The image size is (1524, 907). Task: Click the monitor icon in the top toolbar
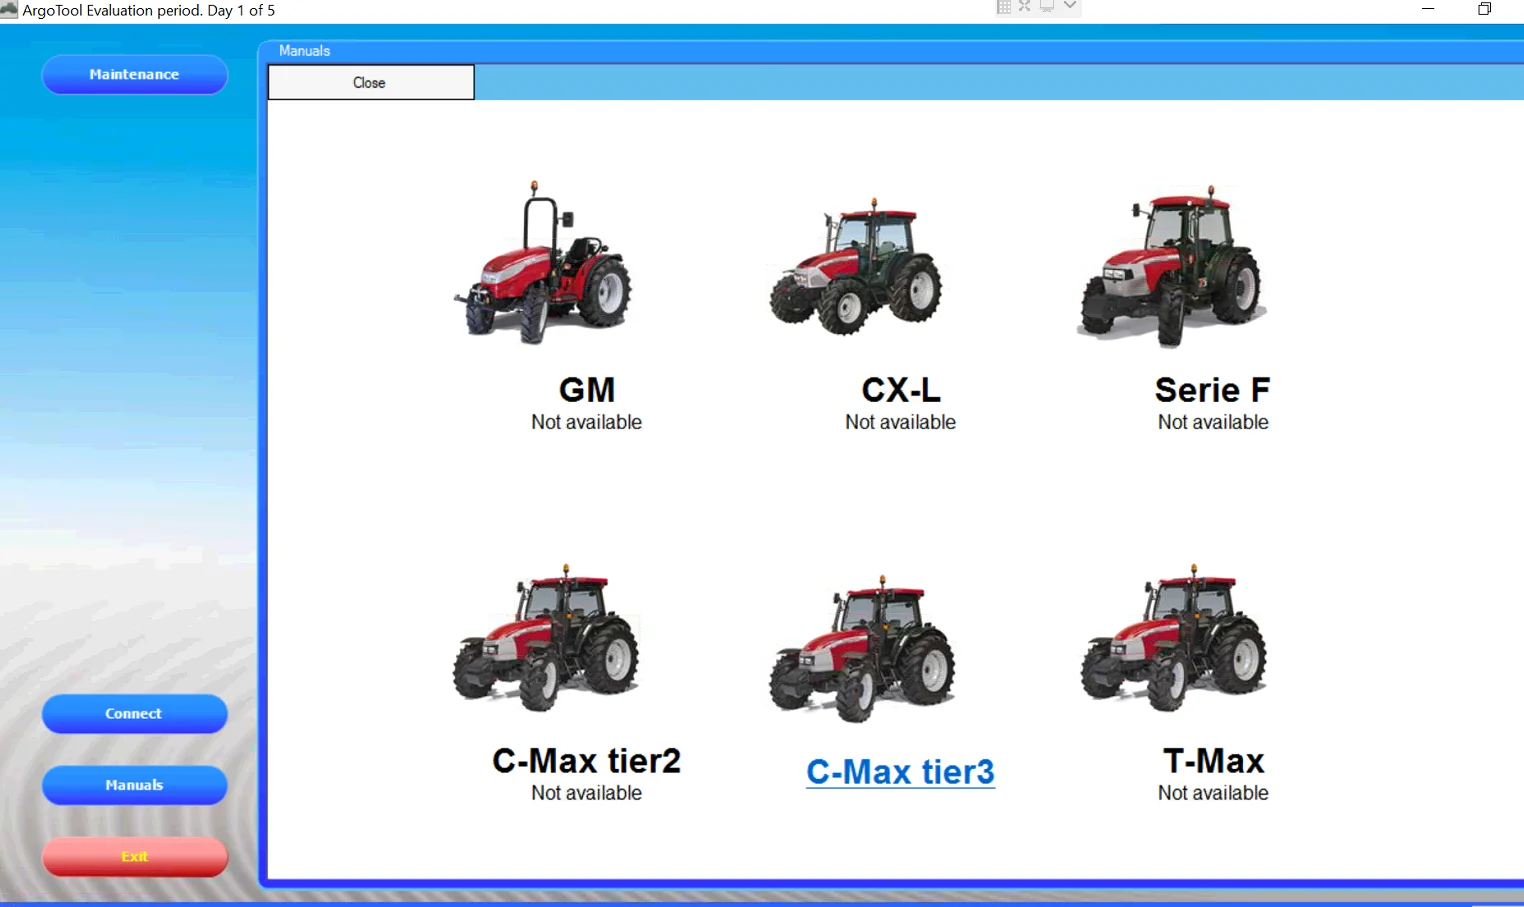coord(1047,6)
